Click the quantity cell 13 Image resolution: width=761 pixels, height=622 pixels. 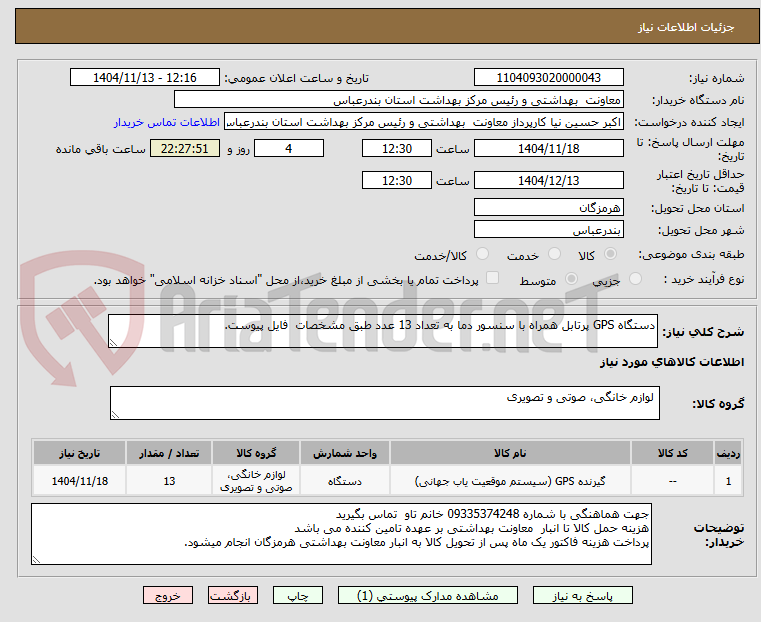coord(169,481)
